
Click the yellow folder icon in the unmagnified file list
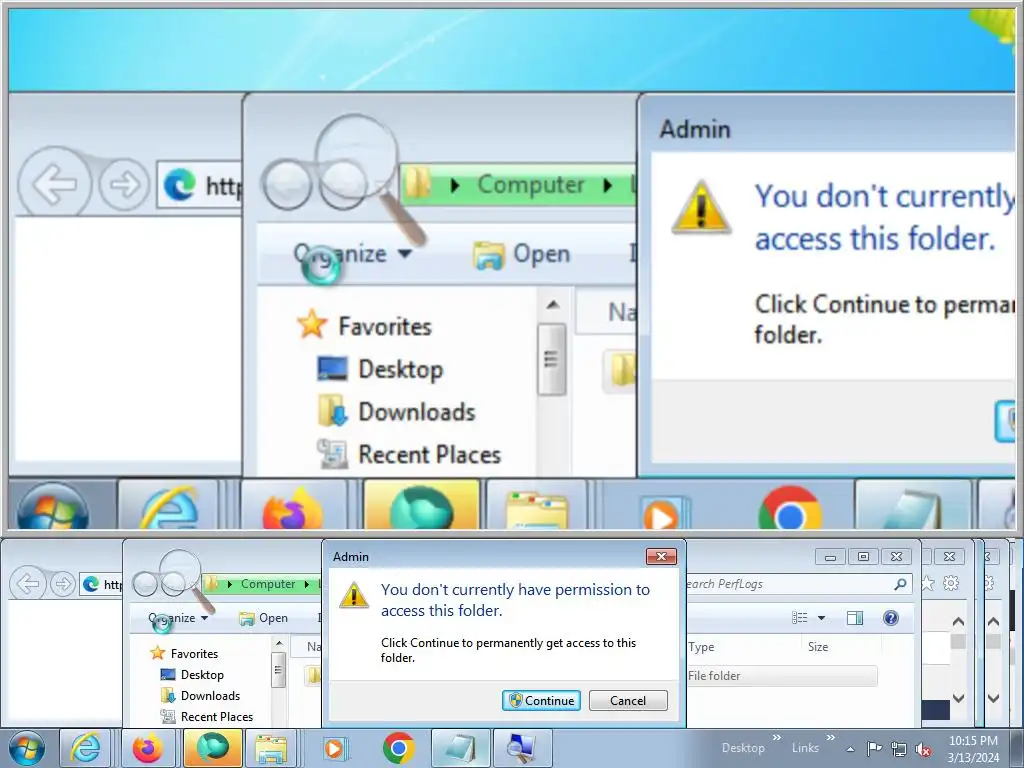(x=313, y=675)
